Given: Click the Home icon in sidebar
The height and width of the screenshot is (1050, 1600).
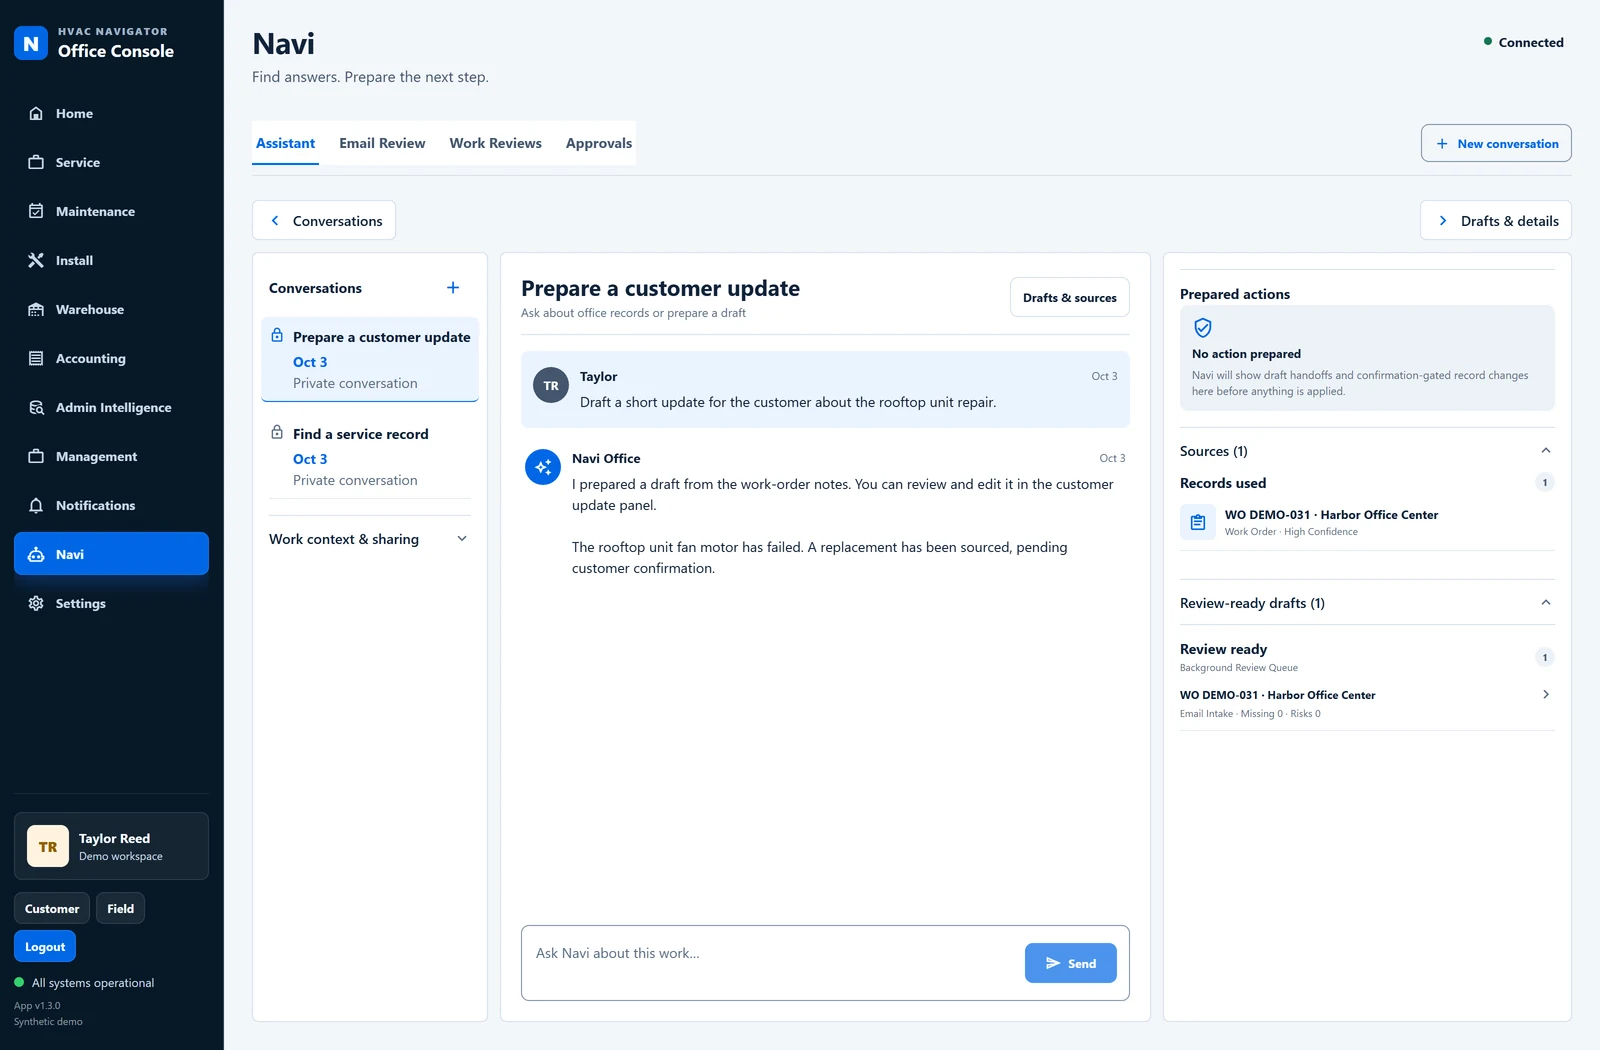Looking at the screenshot, I should point(36,114).
